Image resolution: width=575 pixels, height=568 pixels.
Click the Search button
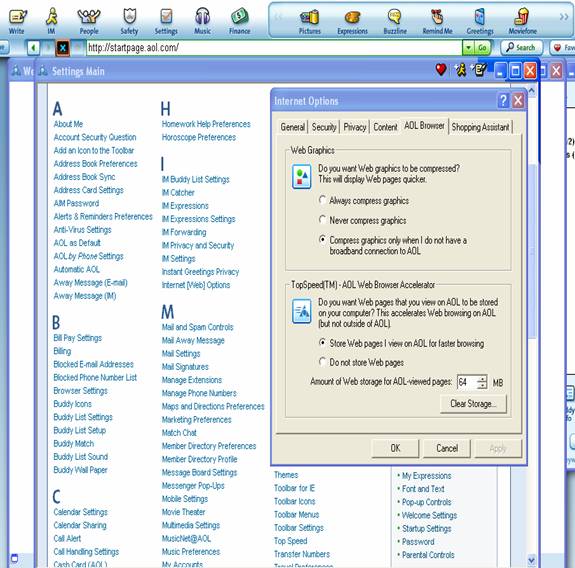tap(521, 48)
